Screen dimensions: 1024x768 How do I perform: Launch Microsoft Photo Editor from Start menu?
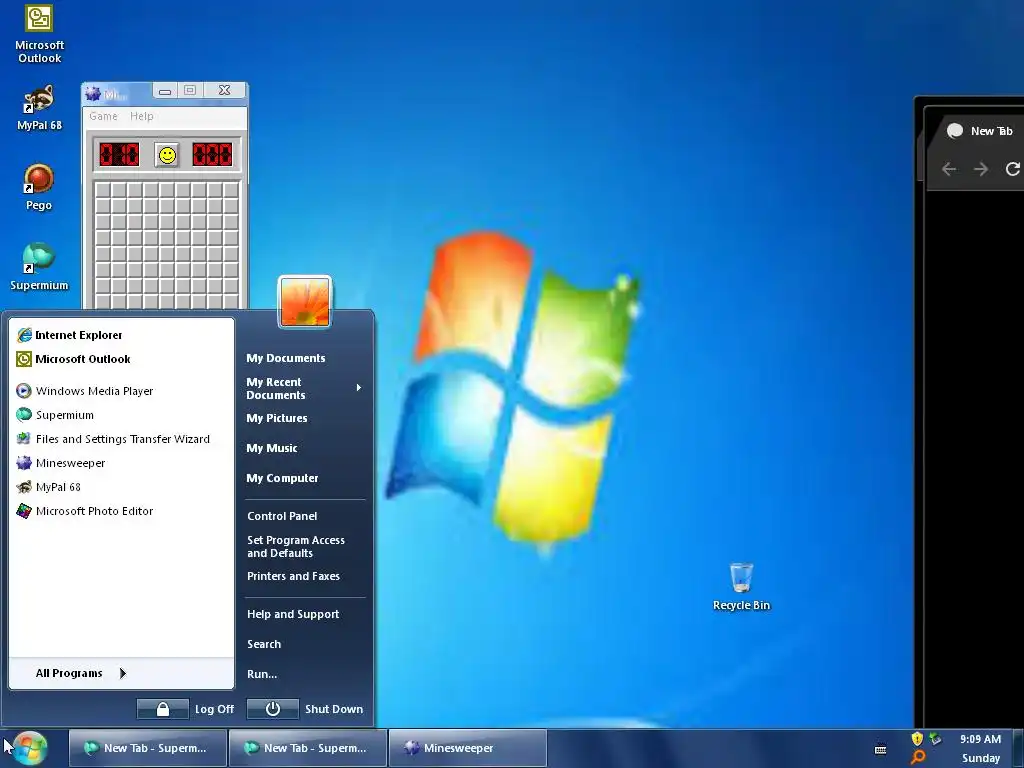point(121,511)
